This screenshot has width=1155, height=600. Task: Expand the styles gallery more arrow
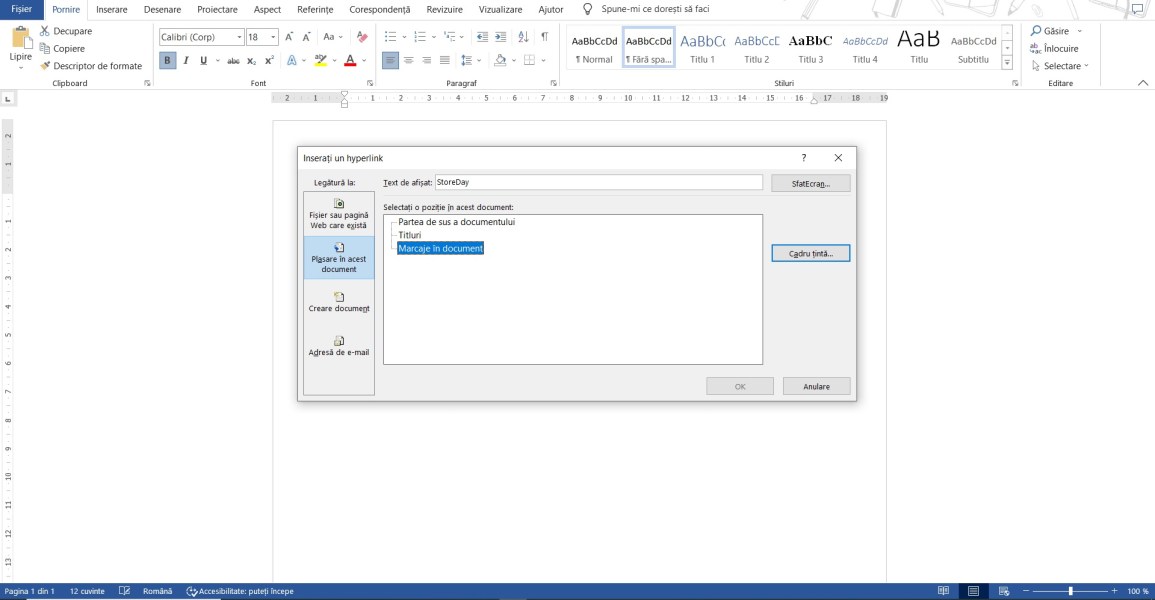1007,63
